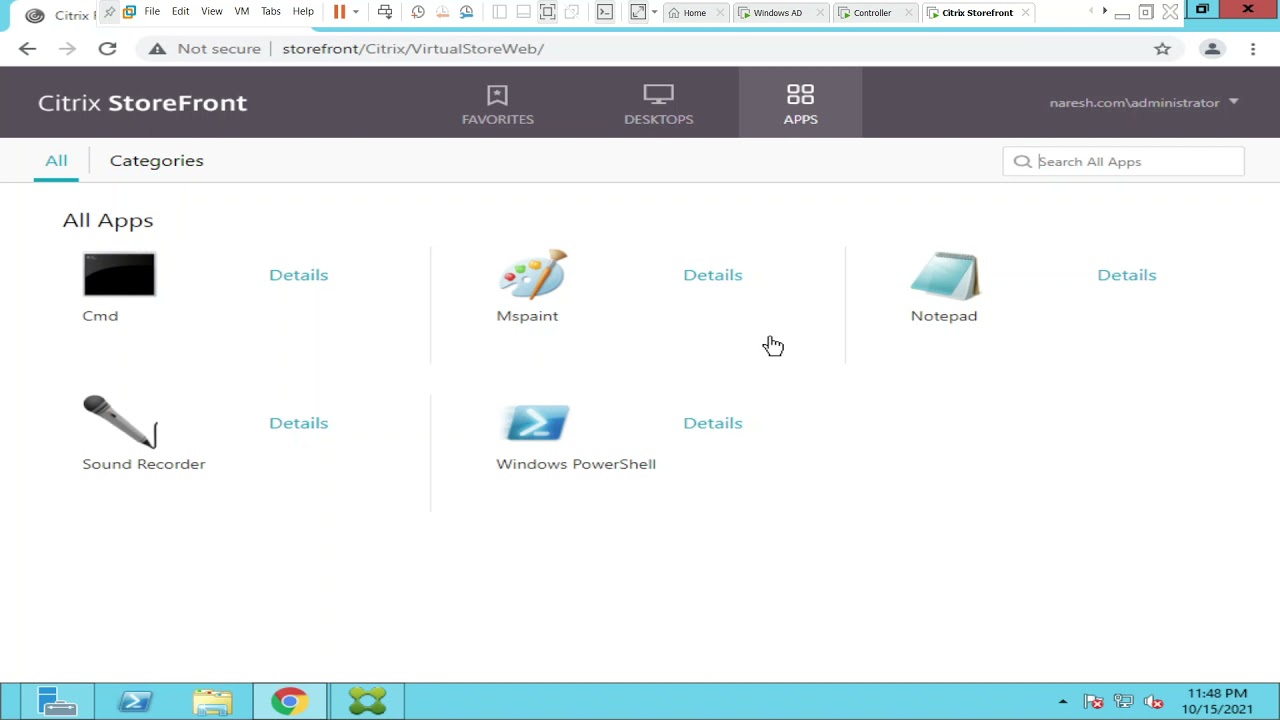Open the browser three-dot menu
1280x720 pixels.
click(1253, 48)
